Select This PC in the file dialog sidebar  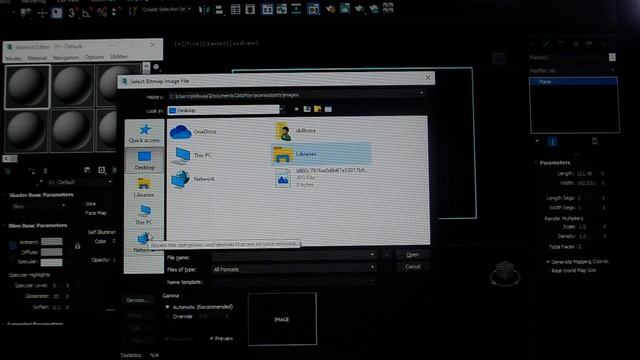[x=144, y=215]
